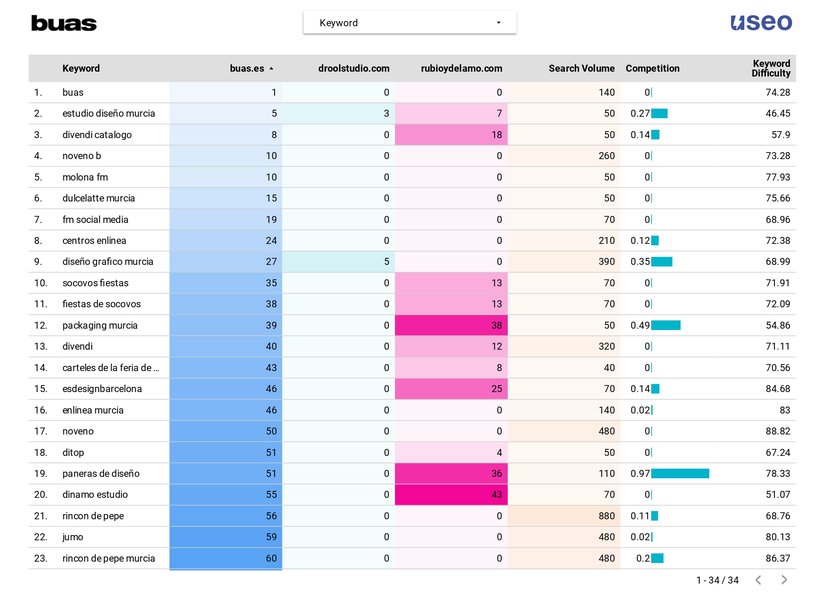Click the dropdown arrow in Keyword selector
This screenshot has width=820, height=615.
(x=498, y=22)
